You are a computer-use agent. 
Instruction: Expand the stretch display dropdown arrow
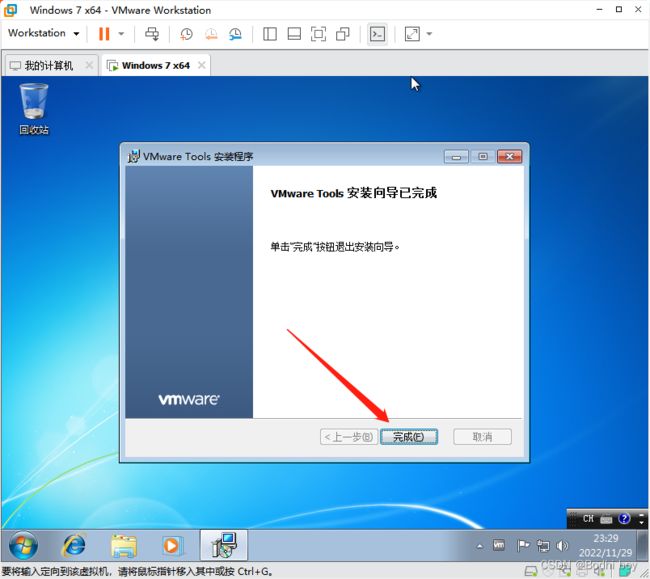pyautogui.click(x=429, y=34)
